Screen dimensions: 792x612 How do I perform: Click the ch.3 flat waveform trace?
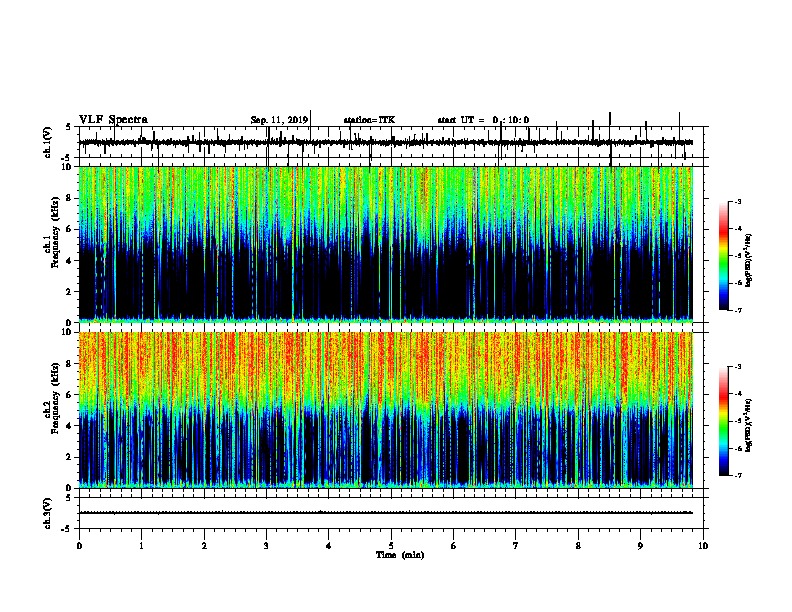[x=386, y=513]
